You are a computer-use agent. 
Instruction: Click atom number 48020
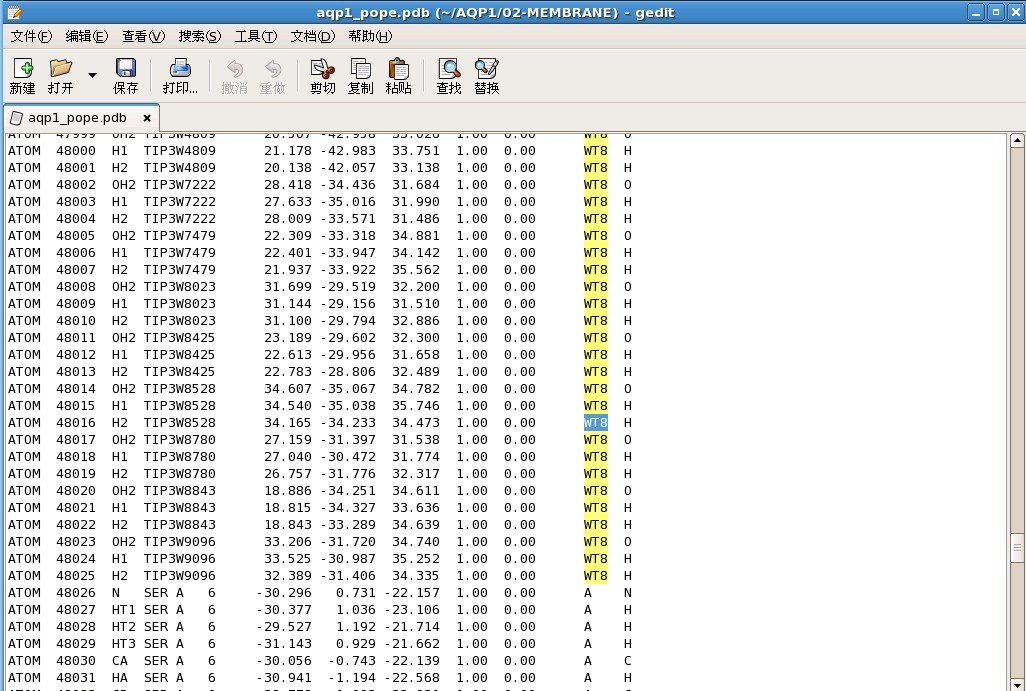(x=76, y=491)
